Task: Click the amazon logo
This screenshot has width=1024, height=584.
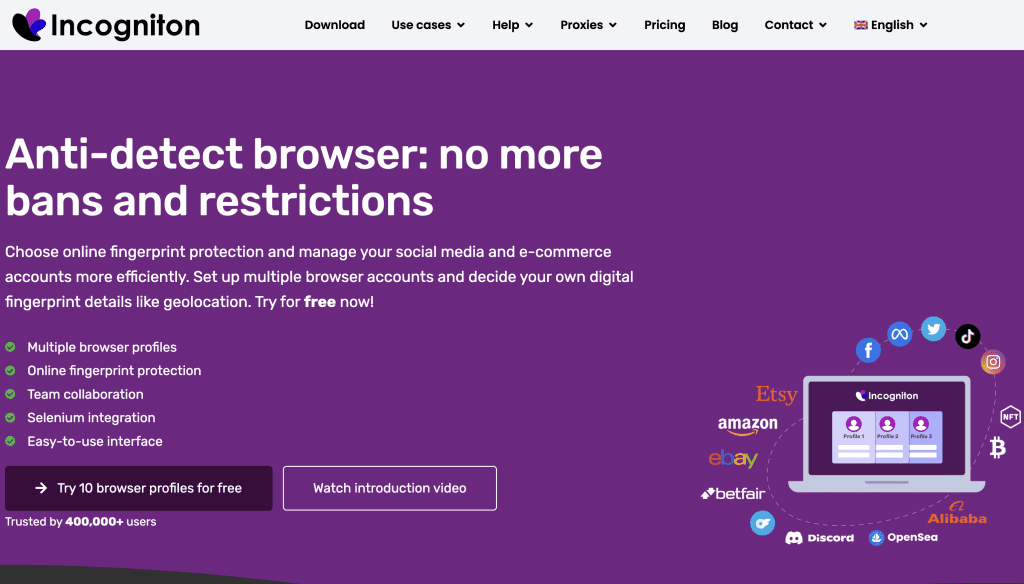Action: coord(748,425)
